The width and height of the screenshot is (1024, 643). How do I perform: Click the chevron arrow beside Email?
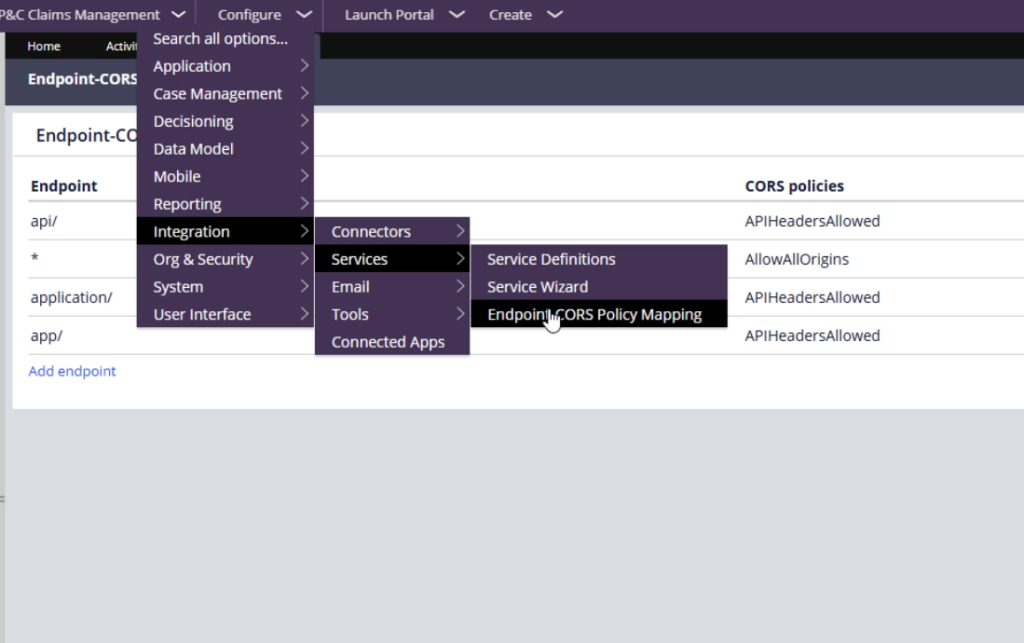(460, 286)
